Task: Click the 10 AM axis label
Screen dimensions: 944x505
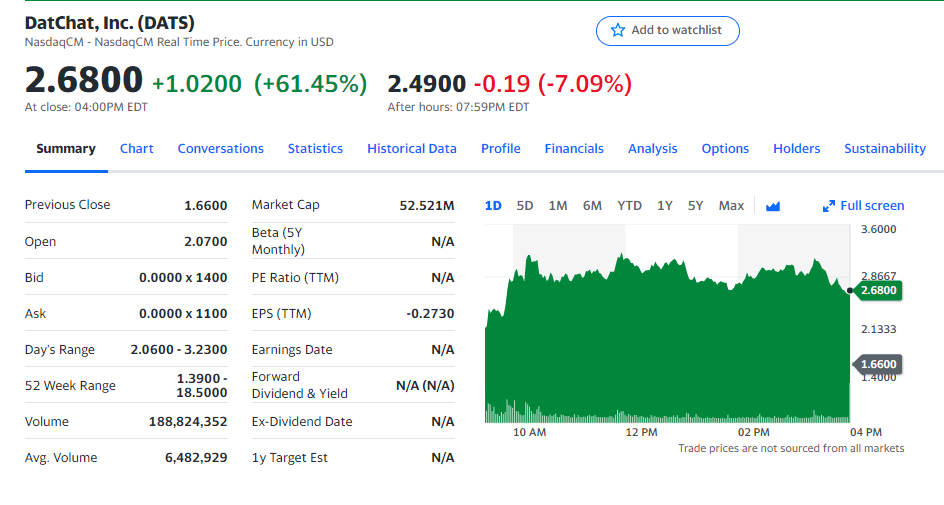Action: coord(529,432)
